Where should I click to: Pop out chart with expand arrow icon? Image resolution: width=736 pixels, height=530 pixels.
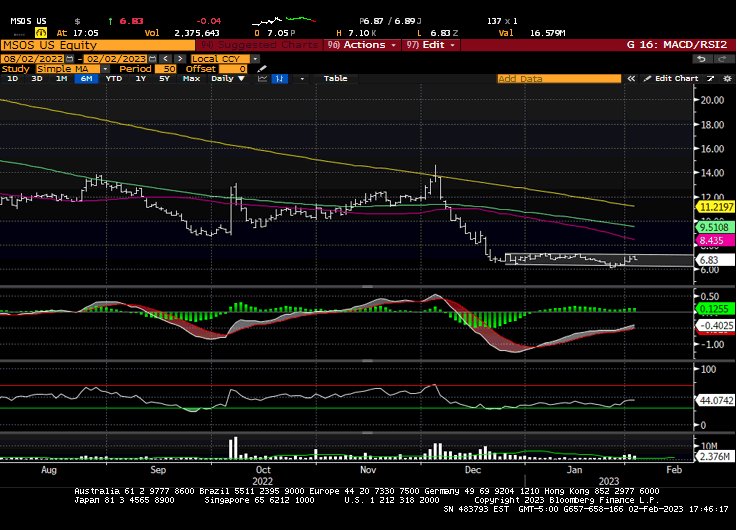tap(711, 78)
